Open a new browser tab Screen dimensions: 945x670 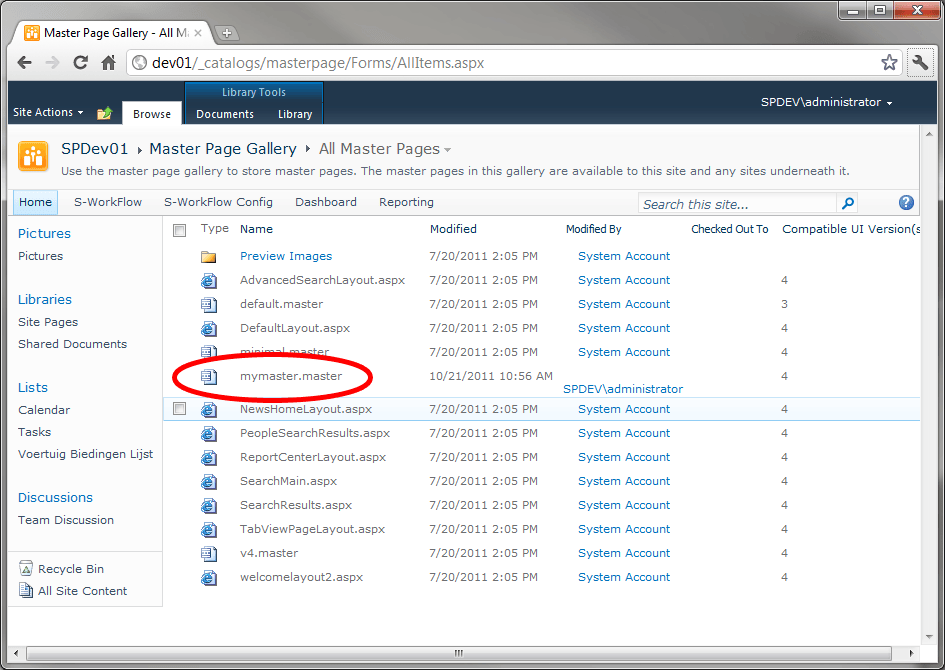pyautogui.click(x=227, y=33)
